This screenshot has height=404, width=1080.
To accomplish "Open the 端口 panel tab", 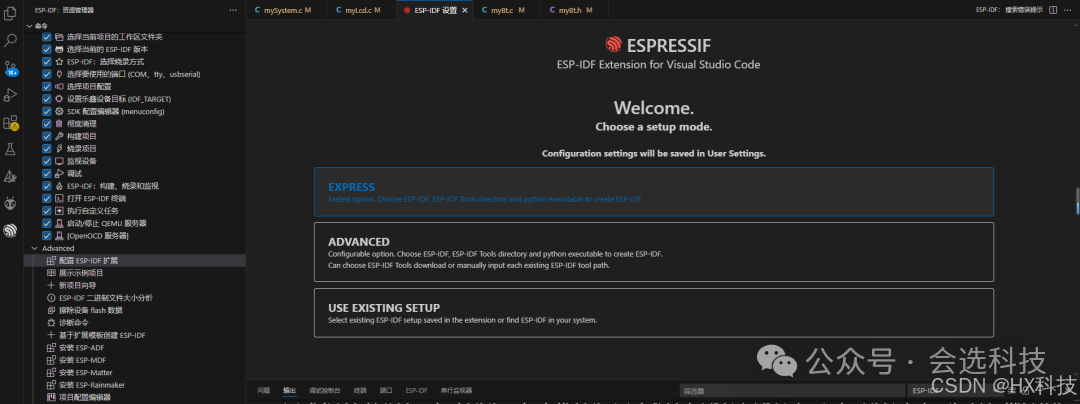I will pos(386,390).
